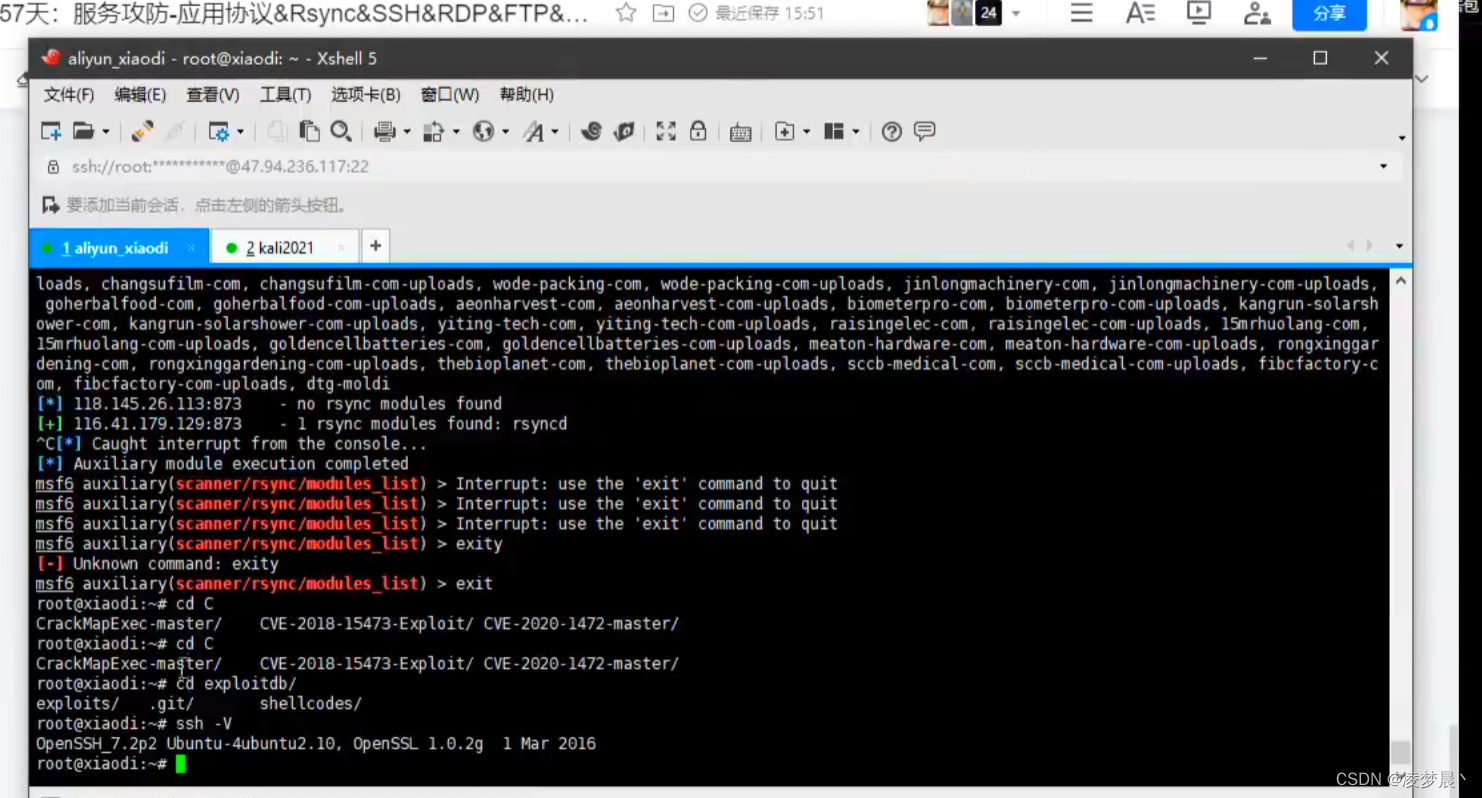The height and width of the screenshot is (798, 1482).
Task: Toggle full screen mode icon
Action: click(665, 131)
